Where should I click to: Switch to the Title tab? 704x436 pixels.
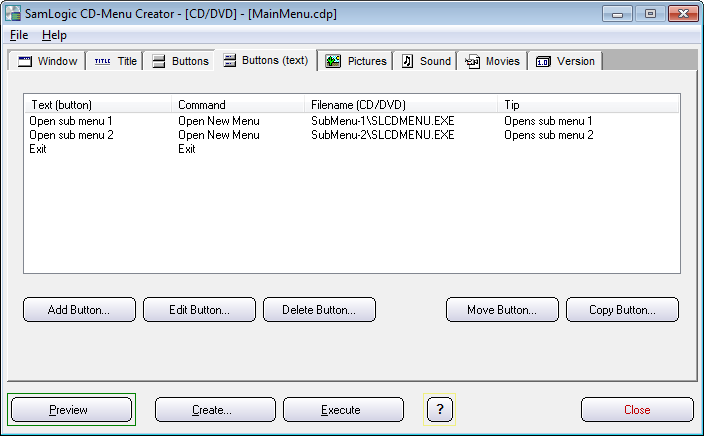[114, 61]
